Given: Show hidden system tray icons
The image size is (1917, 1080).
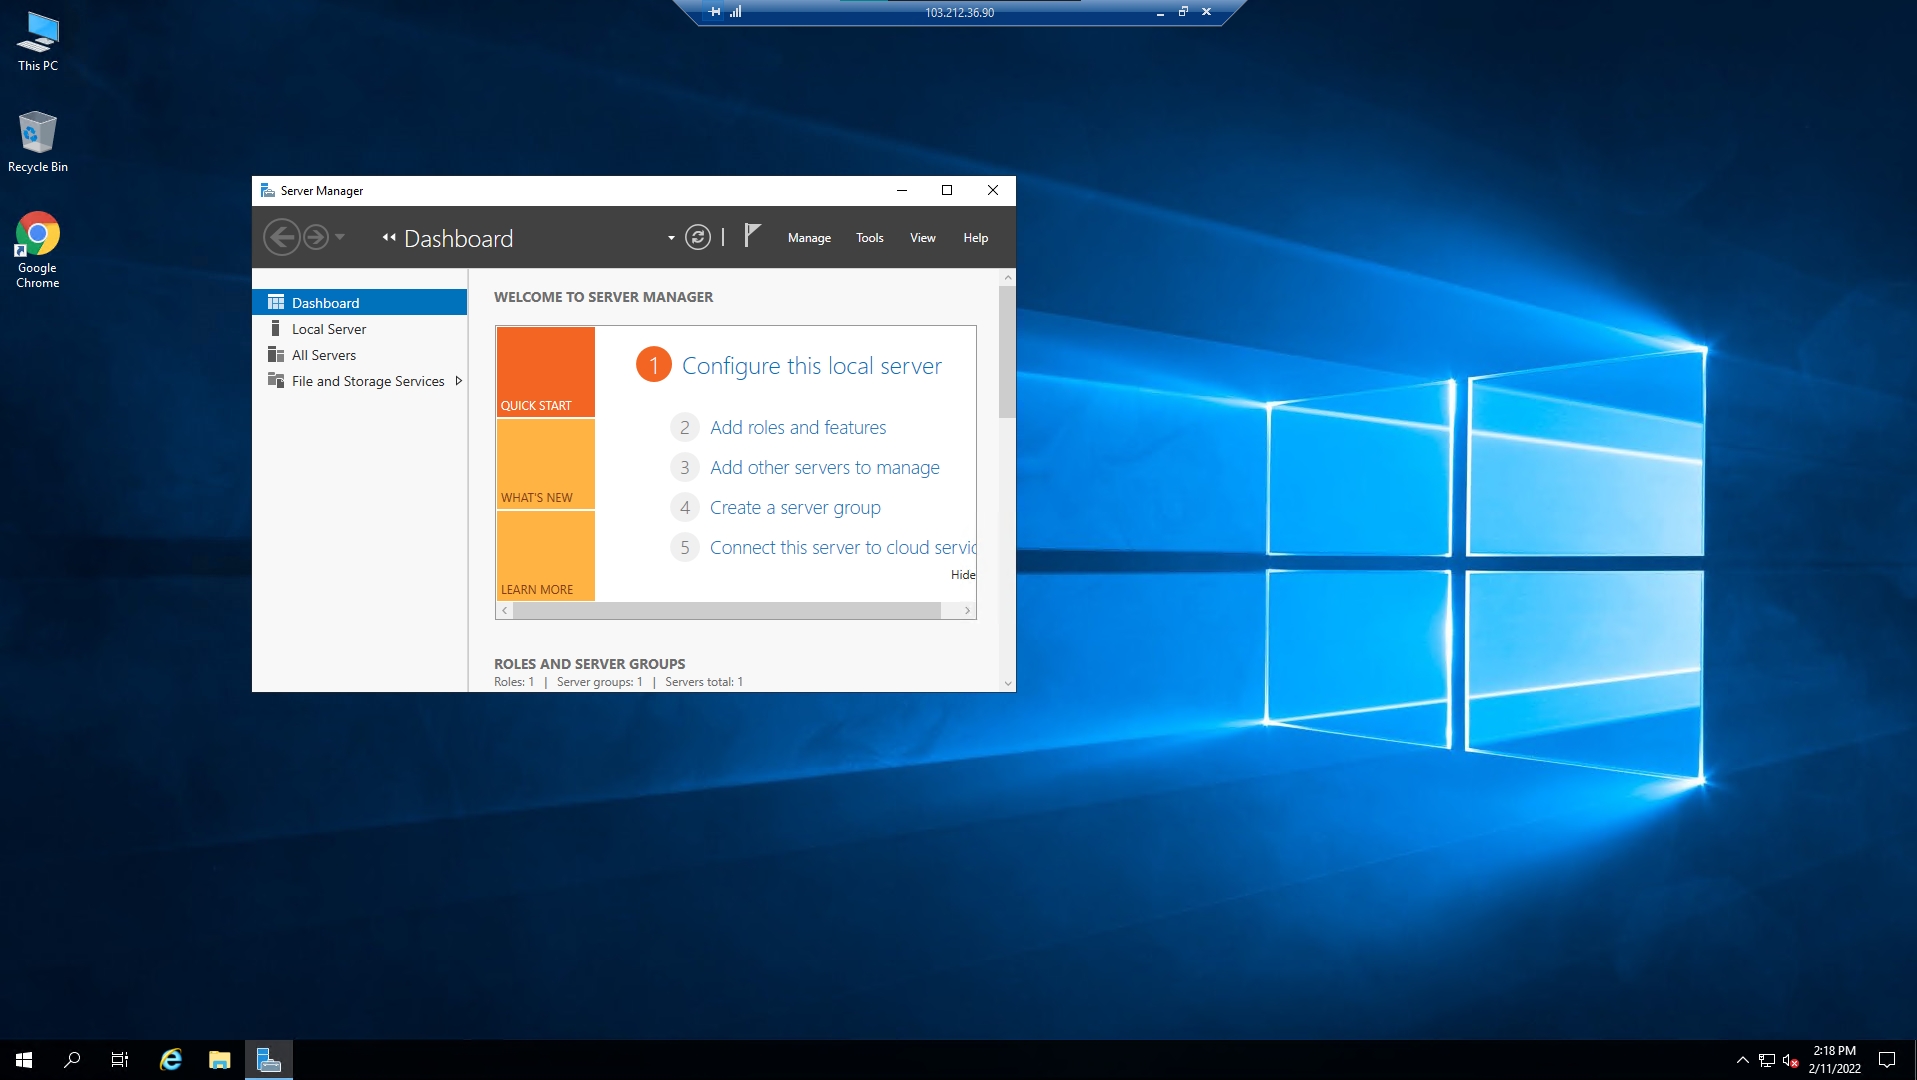Looking at the screenshot, I should [1742, 1060].
